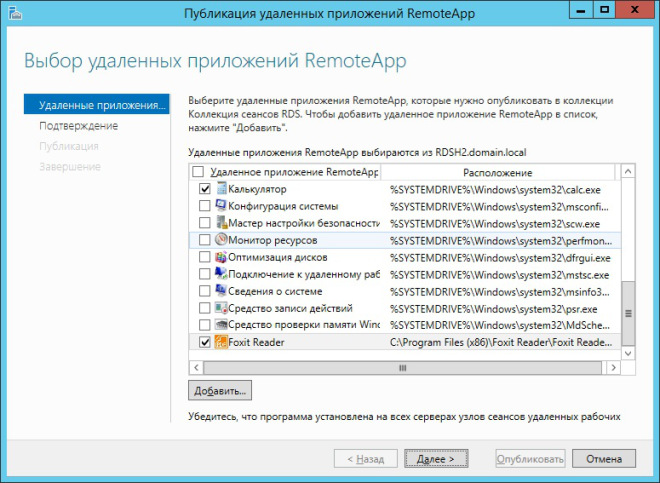Click the Калькулятор application icon

point(220,189)
